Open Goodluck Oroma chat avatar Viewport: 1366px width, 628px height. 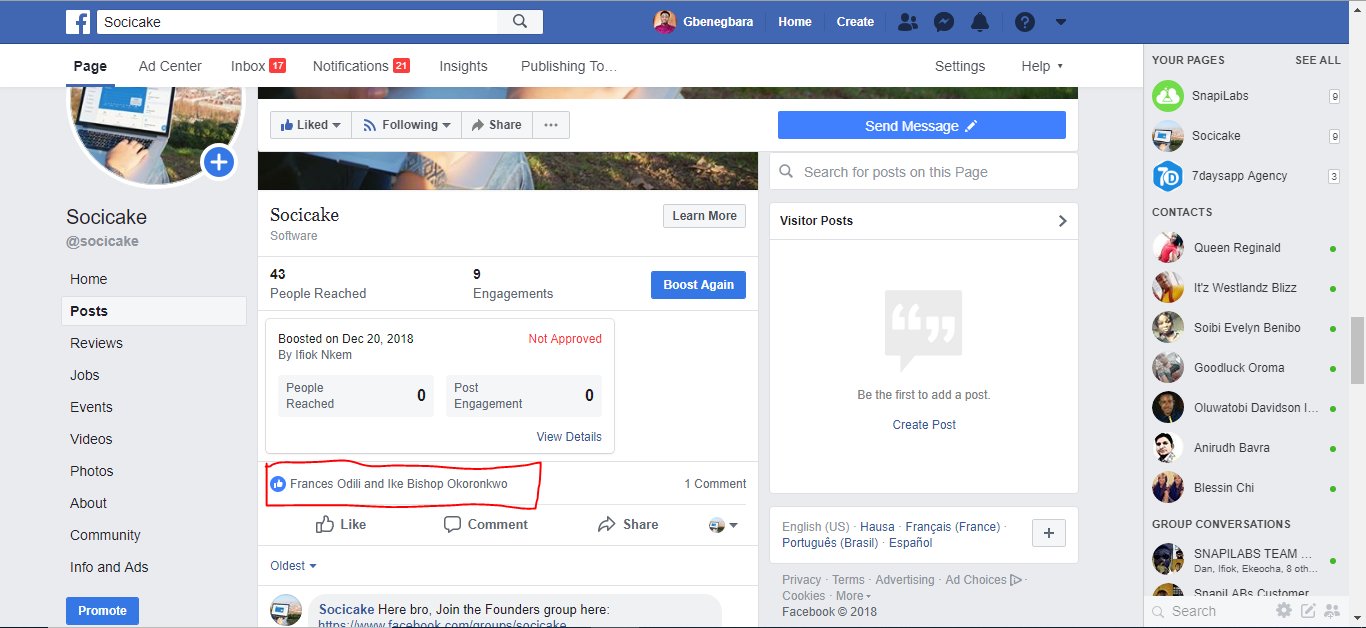tap(1168, 368)
